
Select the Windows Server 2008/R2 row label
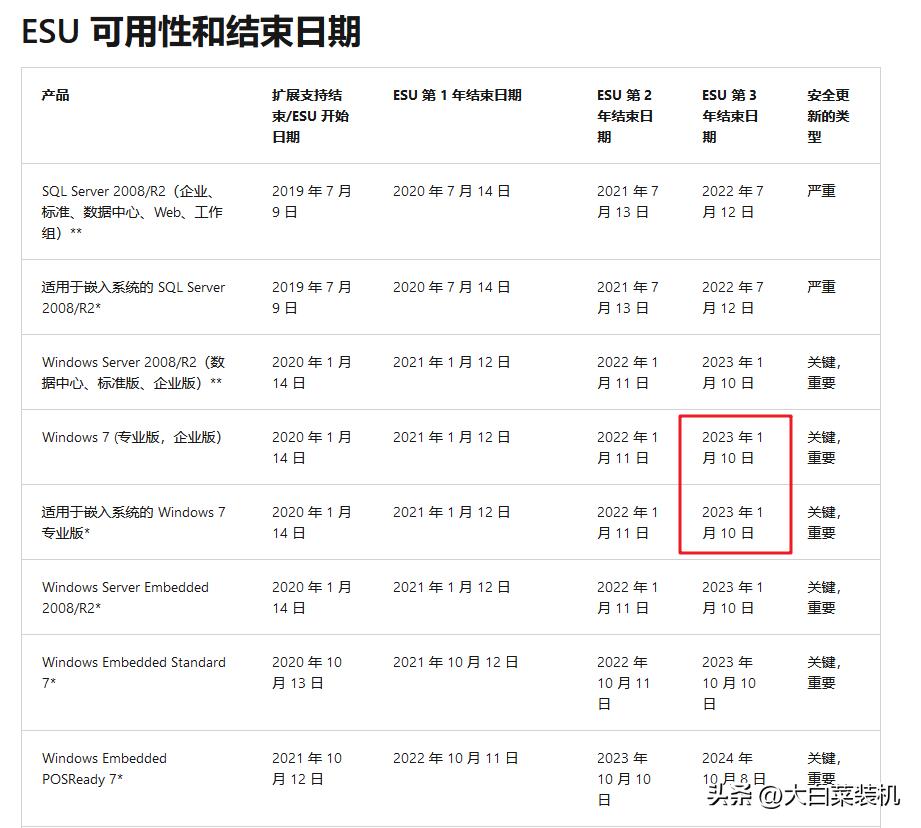[135, 373]
